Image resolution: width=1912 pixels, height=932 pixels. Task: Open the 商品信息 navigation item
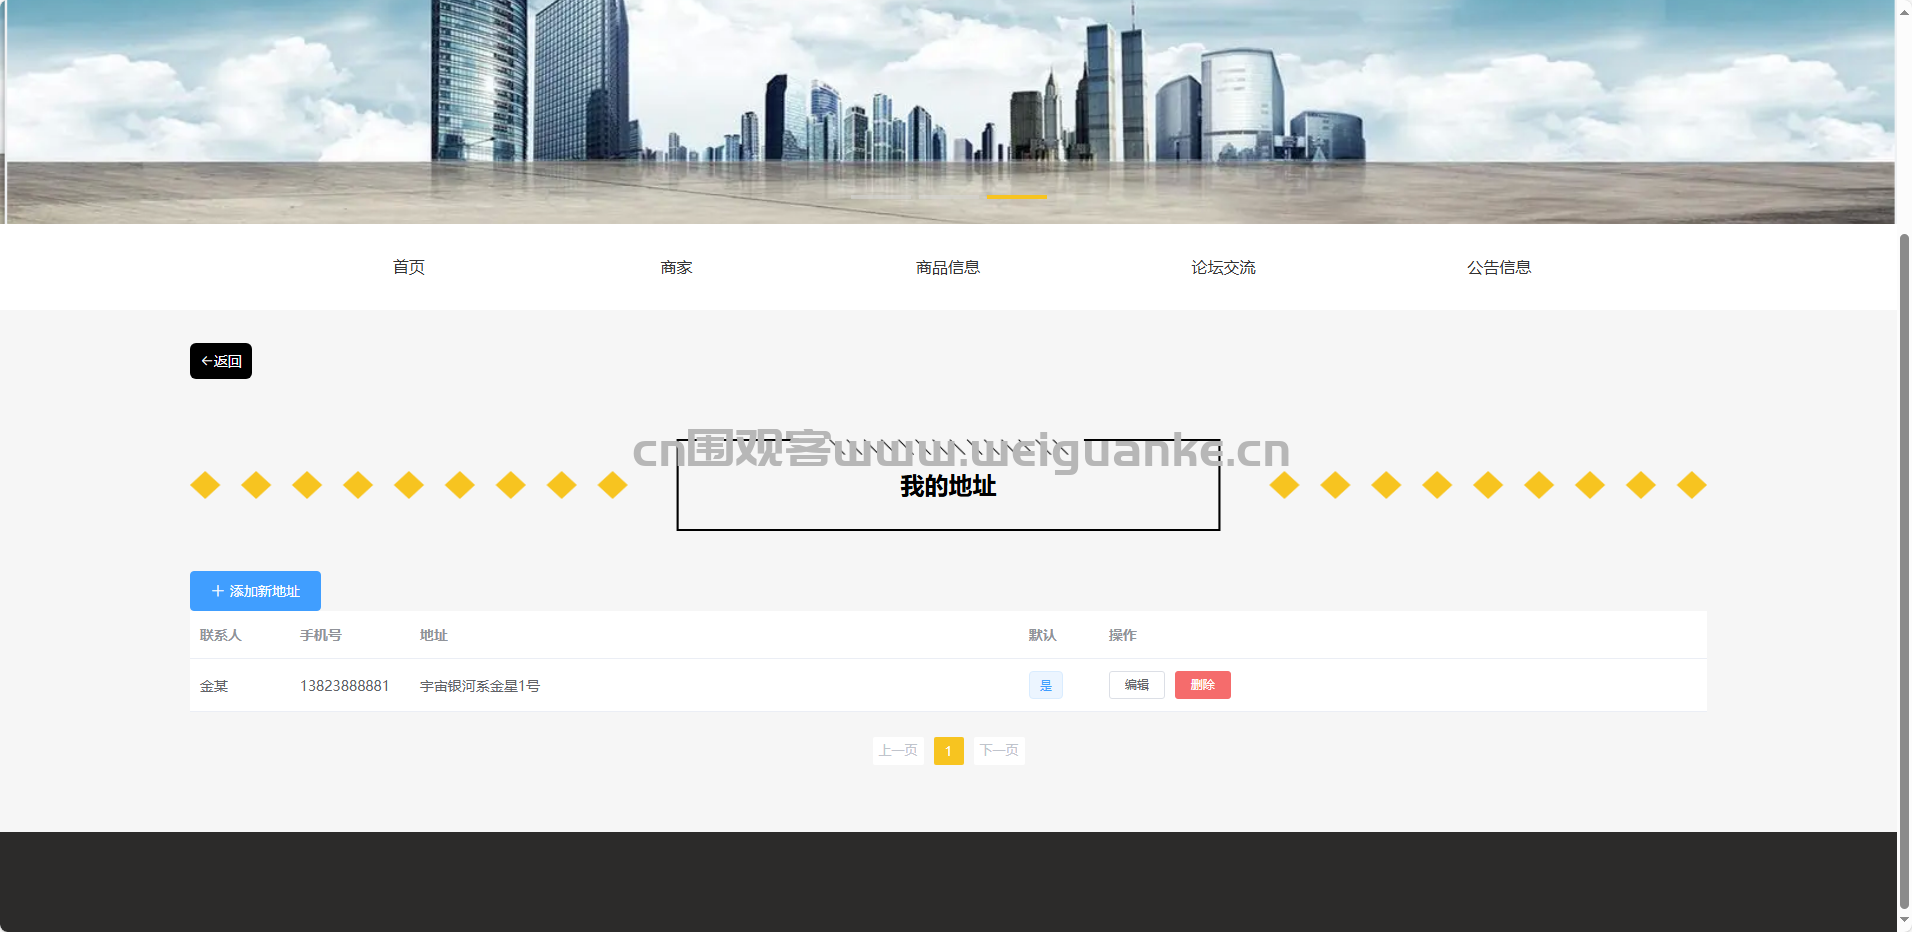[947, 267]
